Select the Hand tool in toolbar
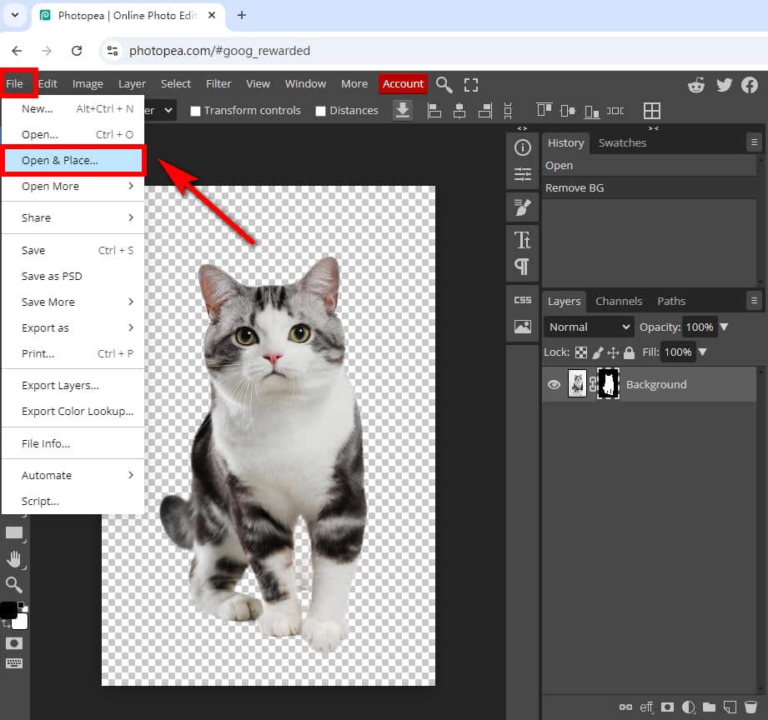Screen dimensions: 768x720 tap(14, 559)
